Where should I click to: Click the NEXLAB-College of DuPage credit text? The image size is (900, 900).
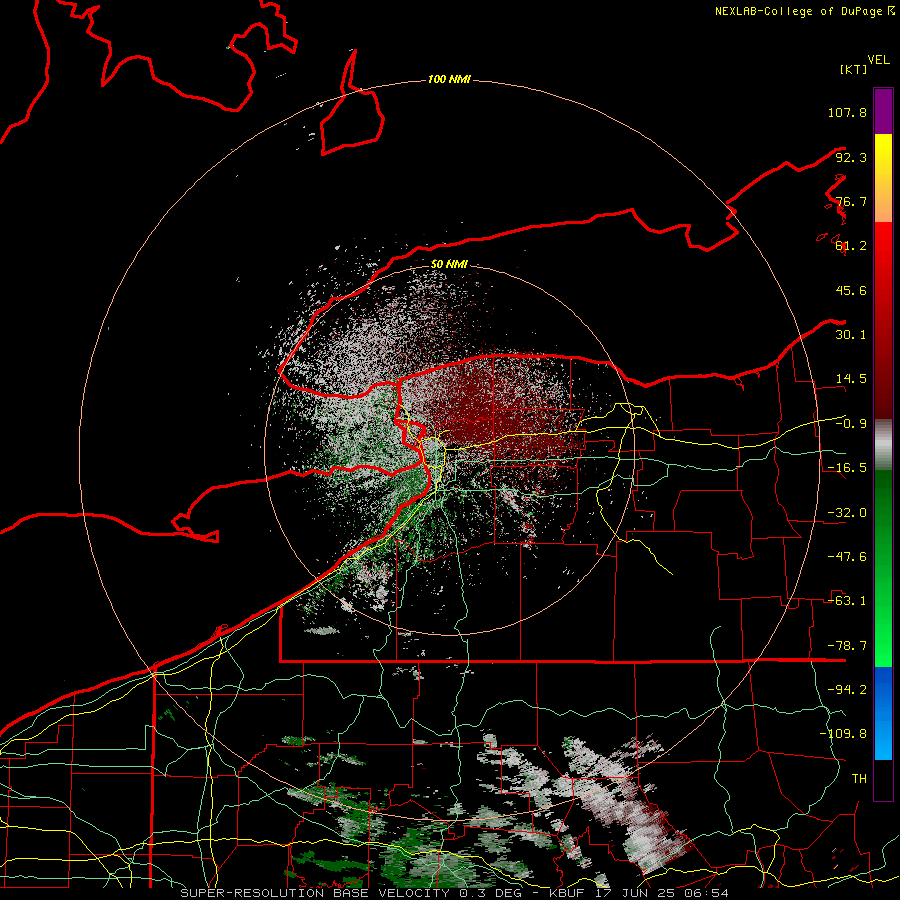805,11
